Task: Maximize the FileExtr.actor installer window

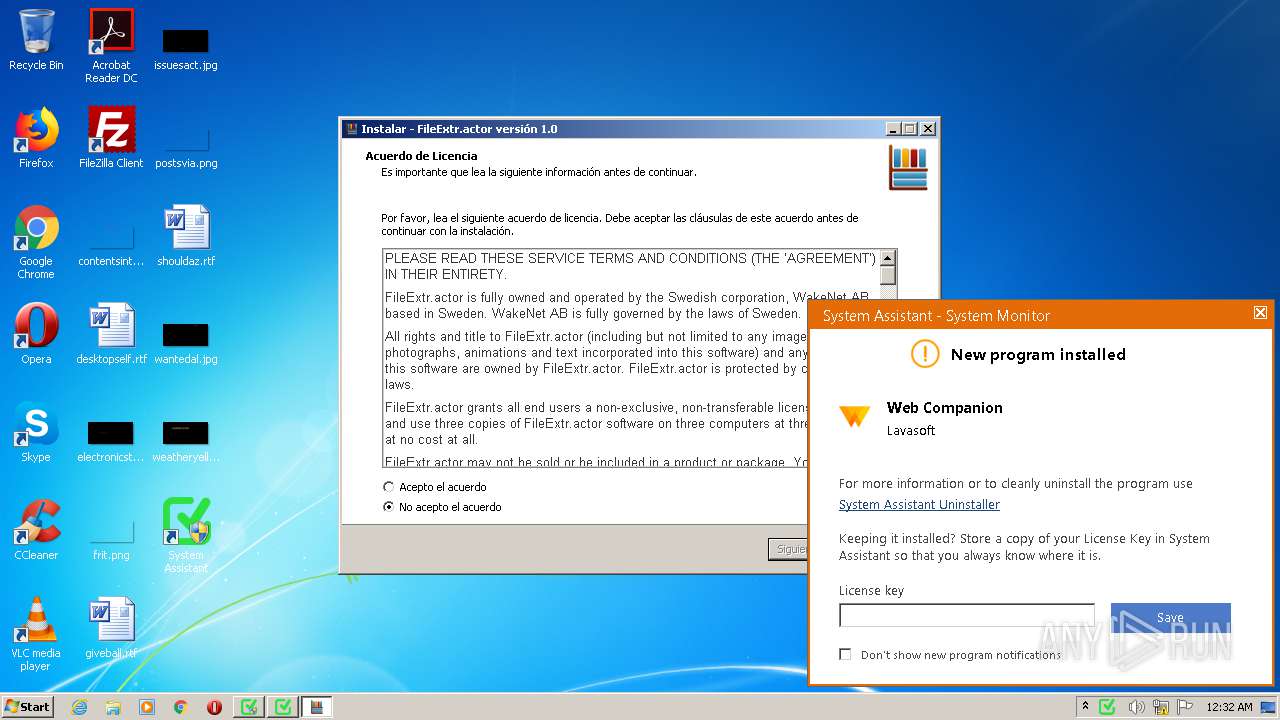Action: pyautogui.click(x=909, y=129)
